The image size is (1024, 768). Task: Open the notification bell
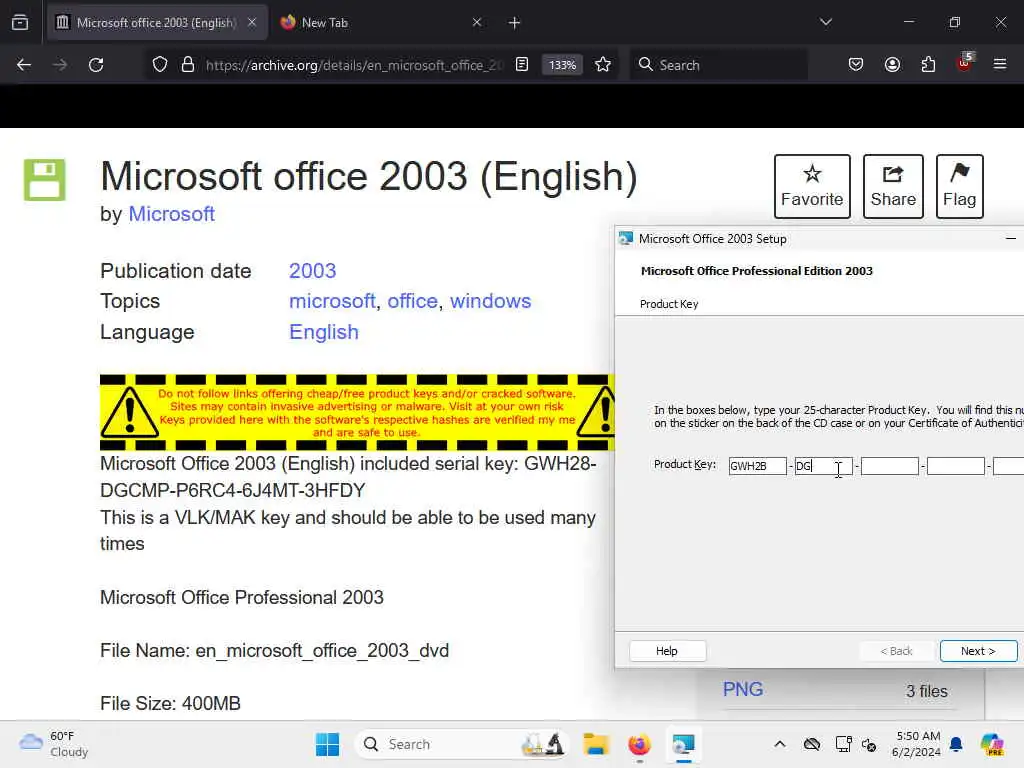[956, 744]
